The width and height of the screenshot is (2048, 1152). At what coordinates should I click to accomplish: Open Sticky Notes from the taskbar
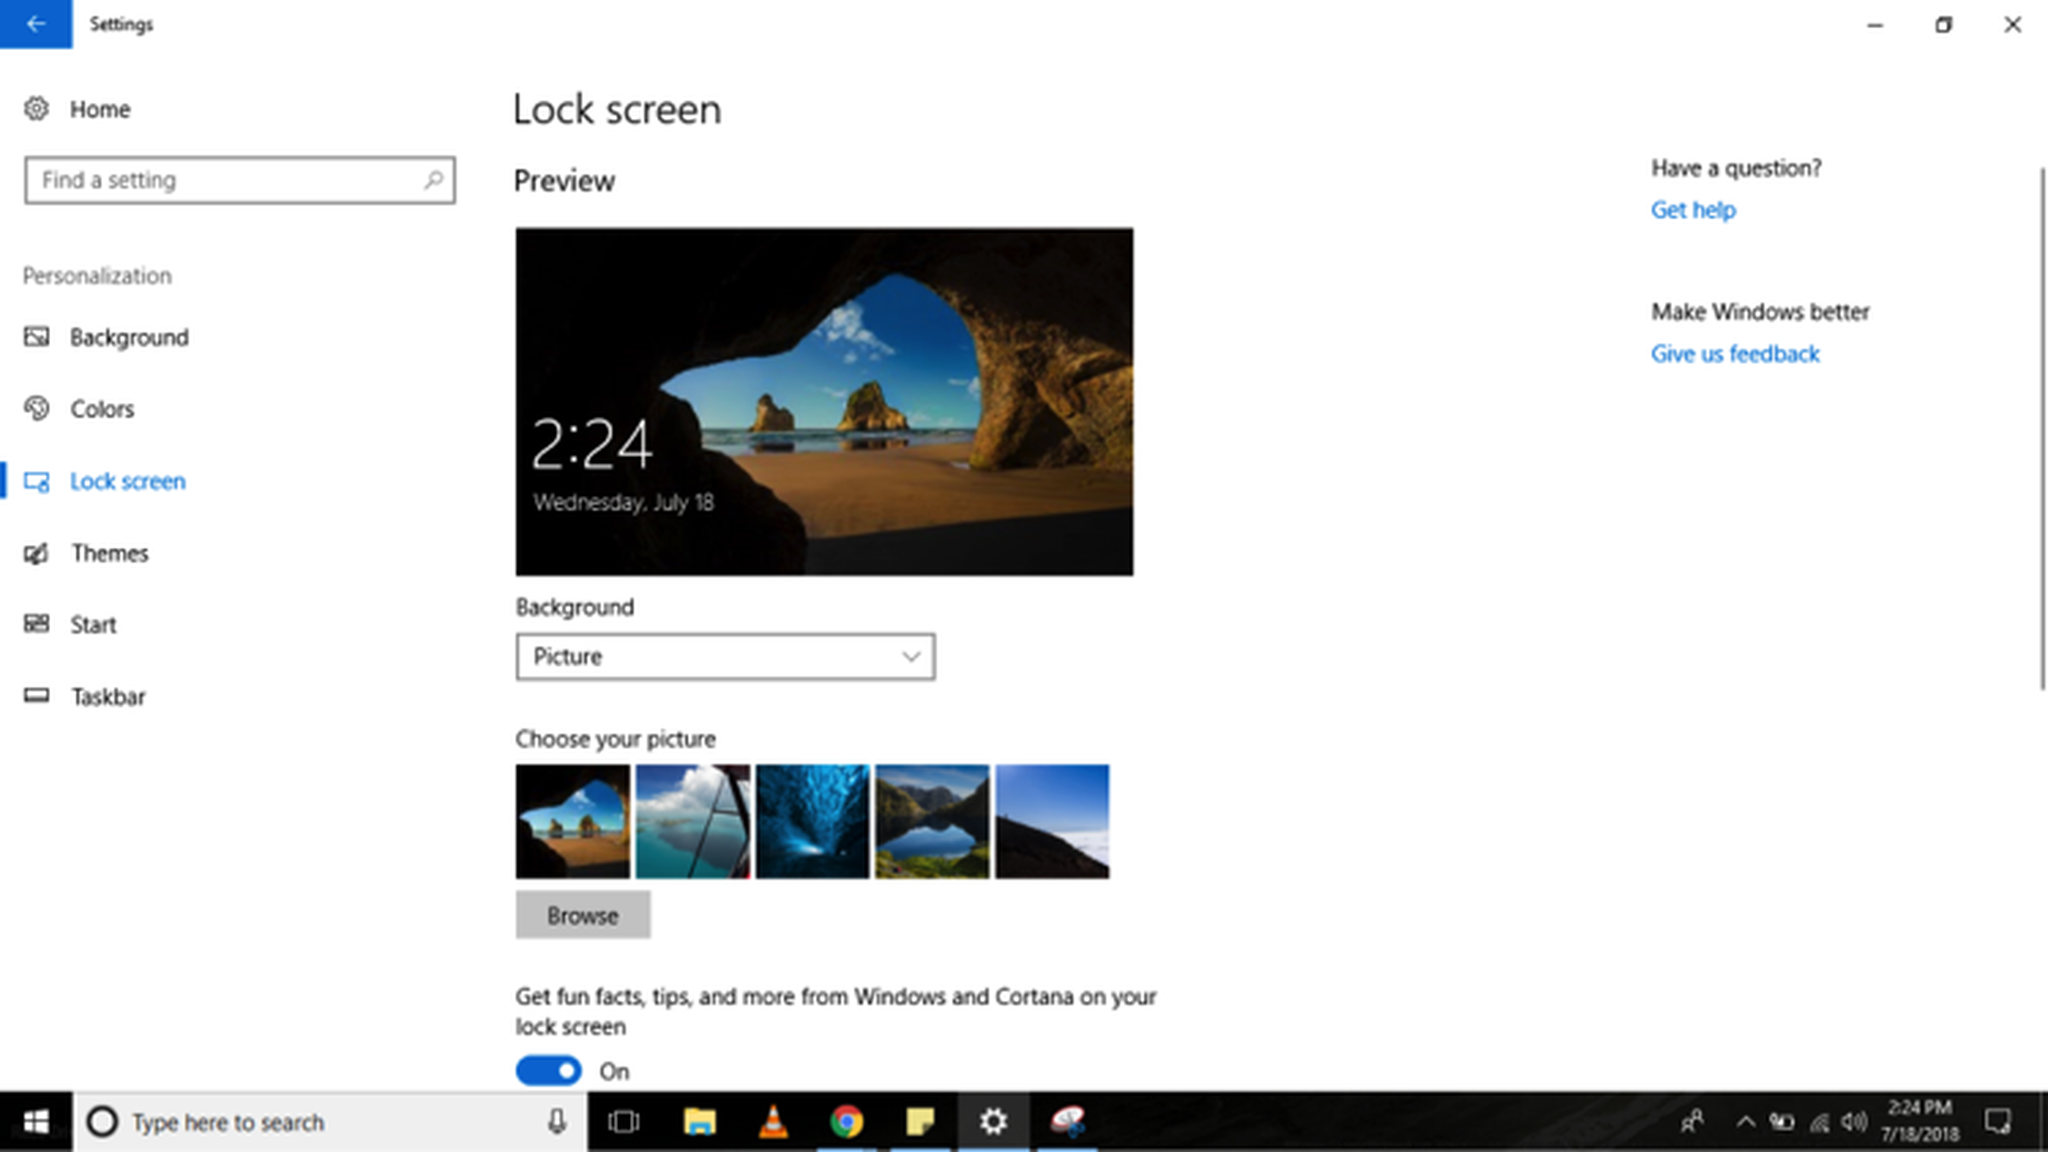[921, 1122]
